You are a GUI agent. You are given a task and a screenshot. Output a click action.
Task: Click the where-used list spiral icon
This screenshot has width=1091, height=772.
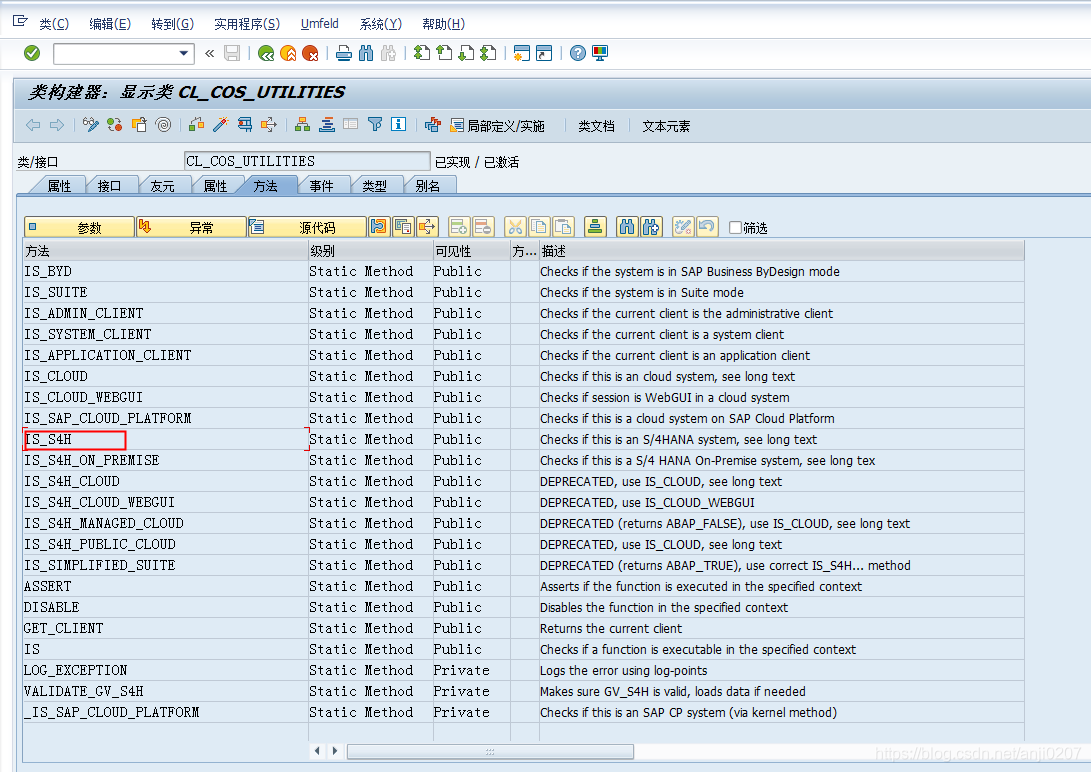pos(164,125)
